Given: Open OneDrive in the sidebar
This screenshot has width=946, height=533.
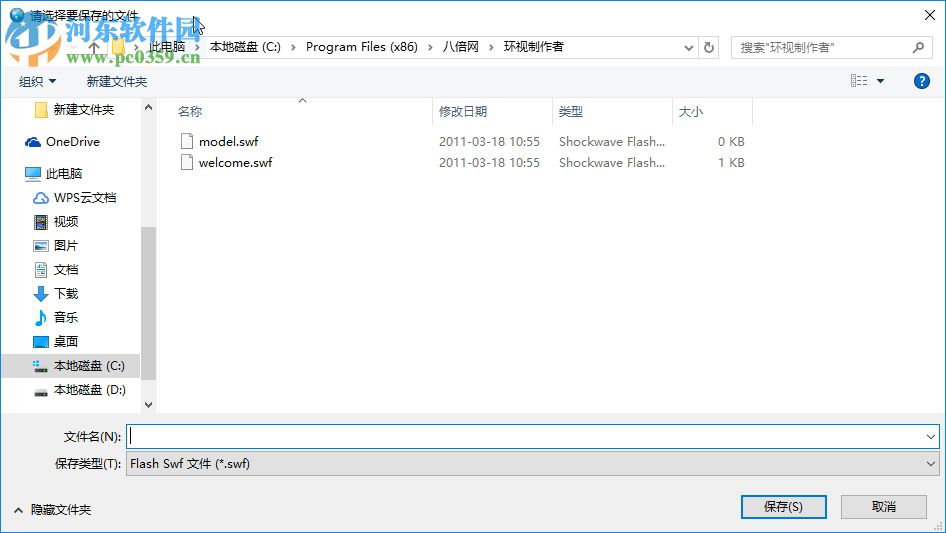Looking at the screenshot, I should 62,142.
